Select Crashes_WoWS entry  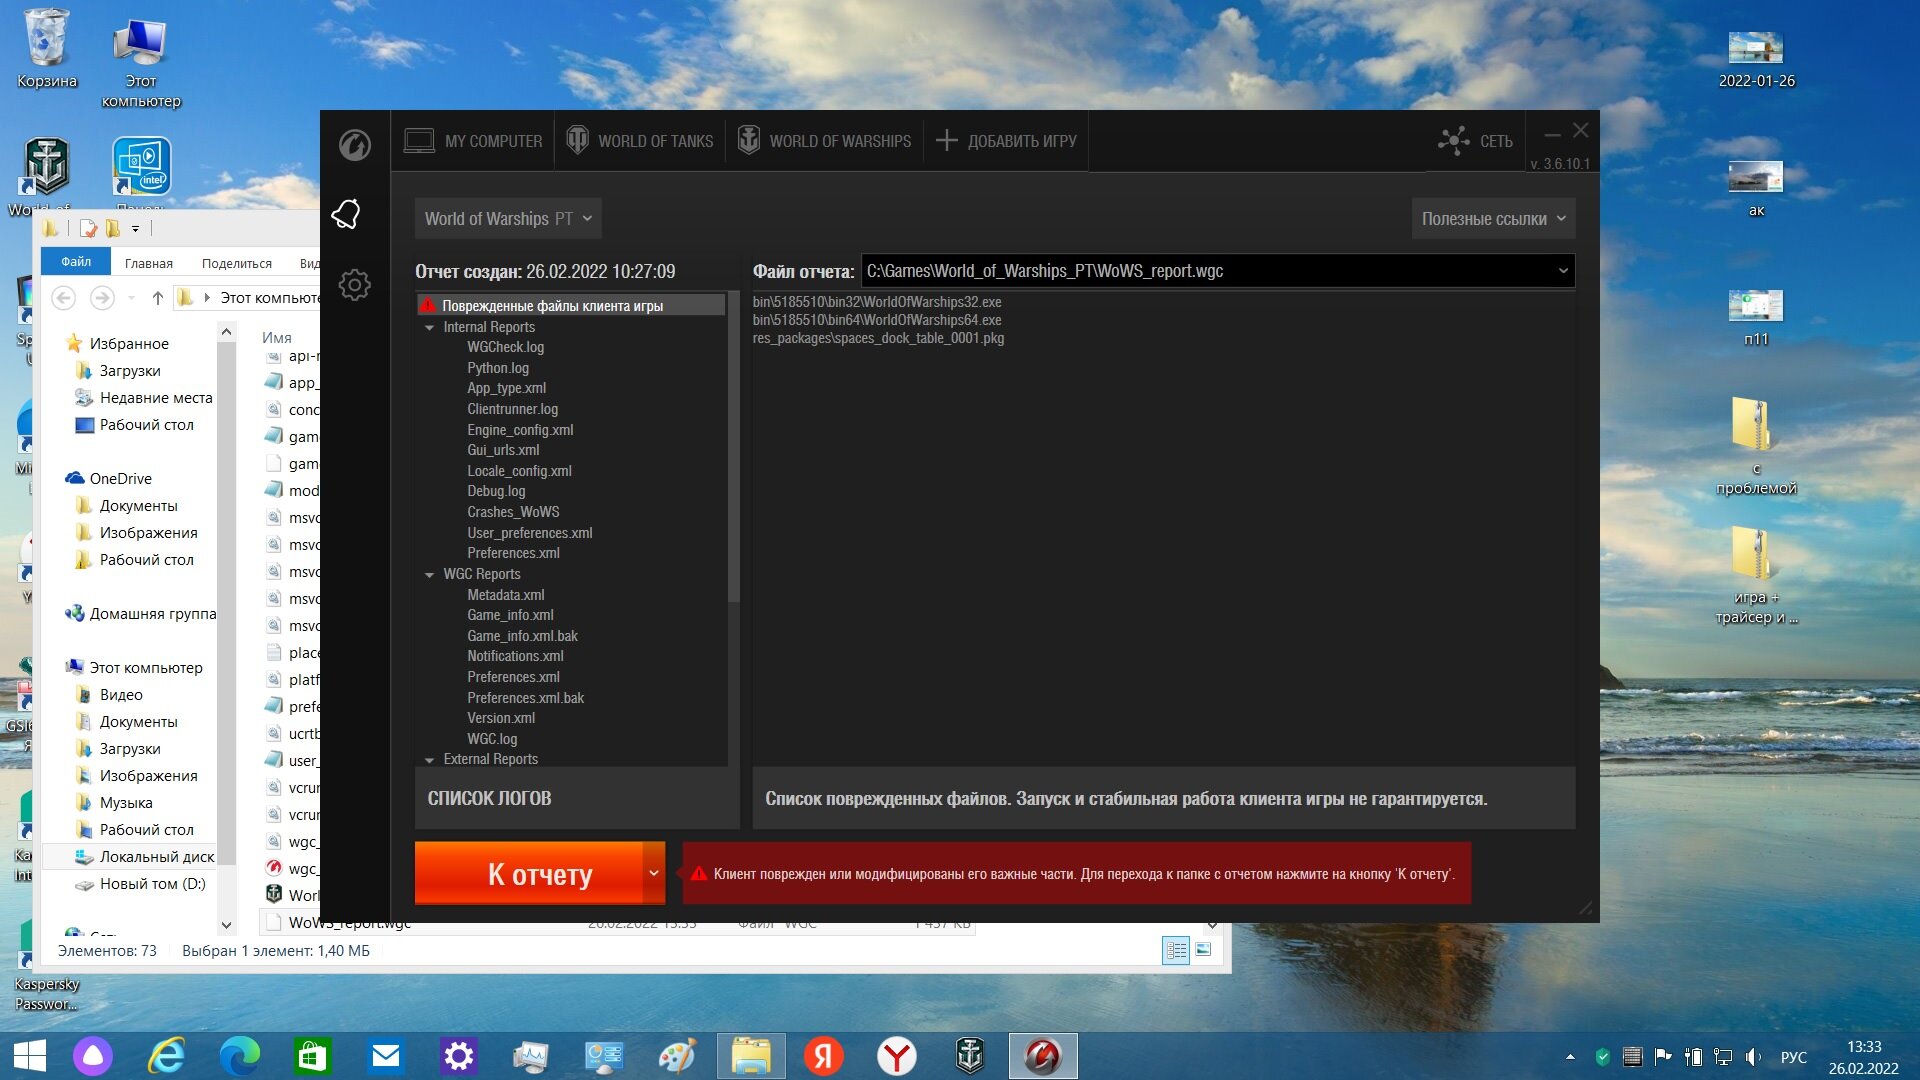513,512
